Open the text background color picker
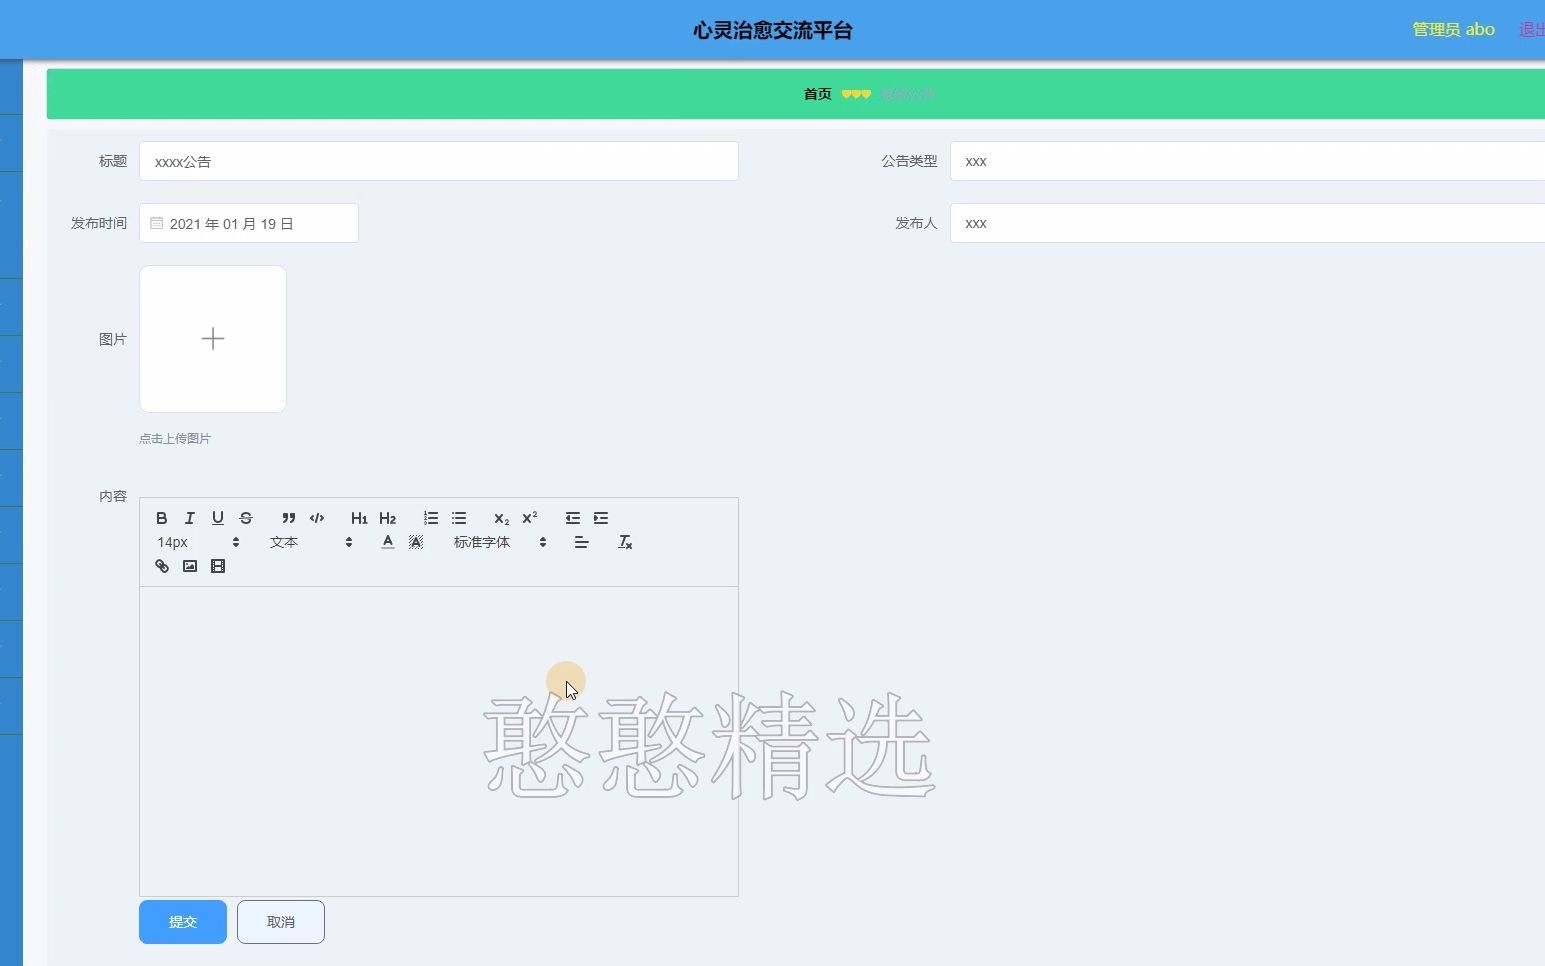The image size is (1545, 966). pos(416,542)
